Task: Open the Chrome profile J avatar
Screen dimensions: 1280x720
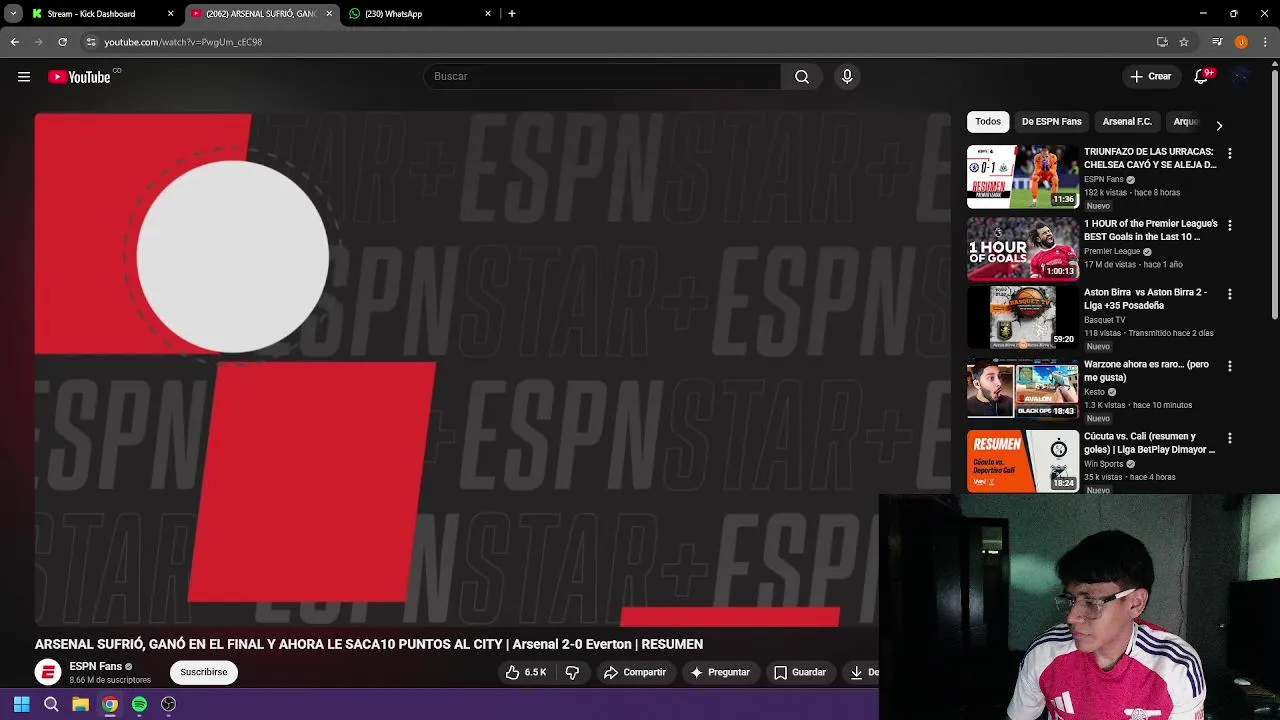Action: 1241,42
